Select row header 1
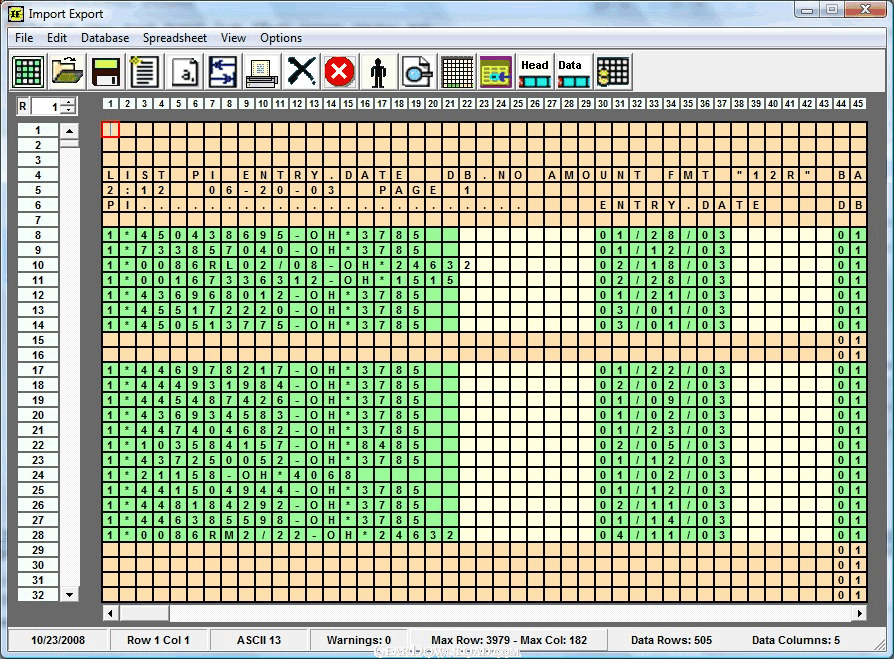The image size is (894, 659). click(x=38, y=130)
